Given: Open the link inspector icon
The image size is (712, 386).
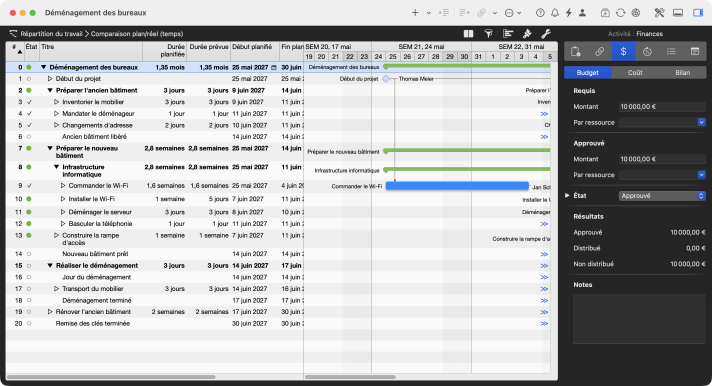Looking at the screenshot, I should [x=599, y=52].
